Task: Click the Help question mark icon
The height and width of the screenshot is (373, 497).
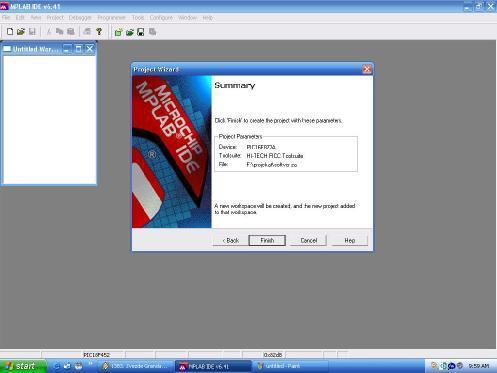Action: 99,32
